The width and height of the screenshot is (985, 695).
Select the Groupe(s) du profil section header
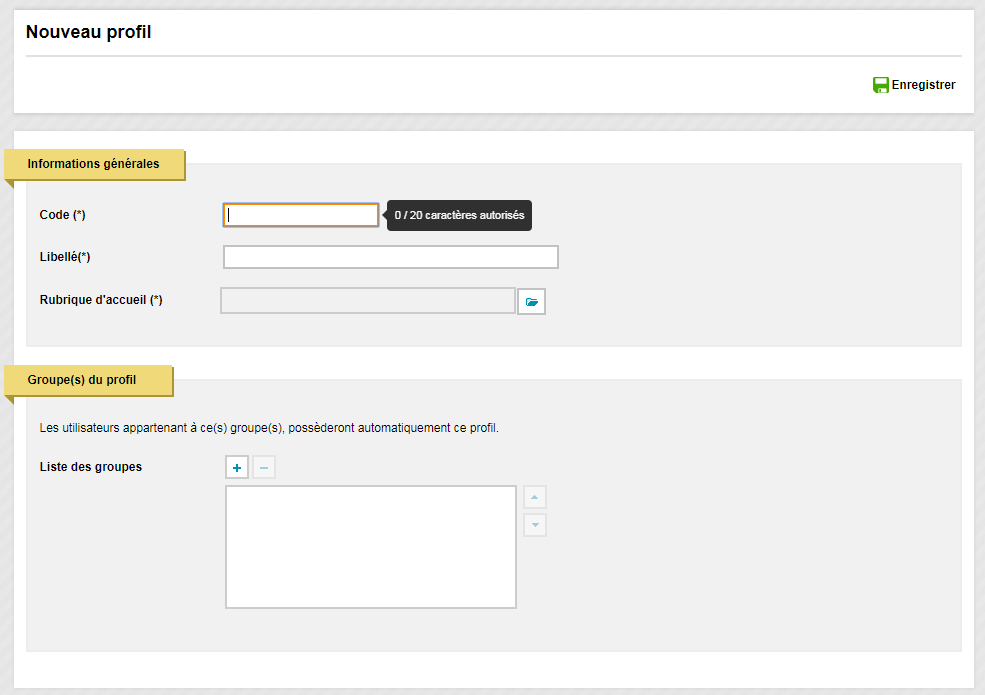point(82,380)
